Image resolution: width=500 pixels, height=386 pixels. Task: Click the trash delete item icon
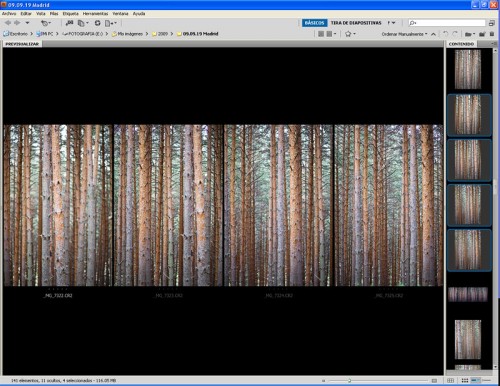pyautogui.click(x=492, y=34)
